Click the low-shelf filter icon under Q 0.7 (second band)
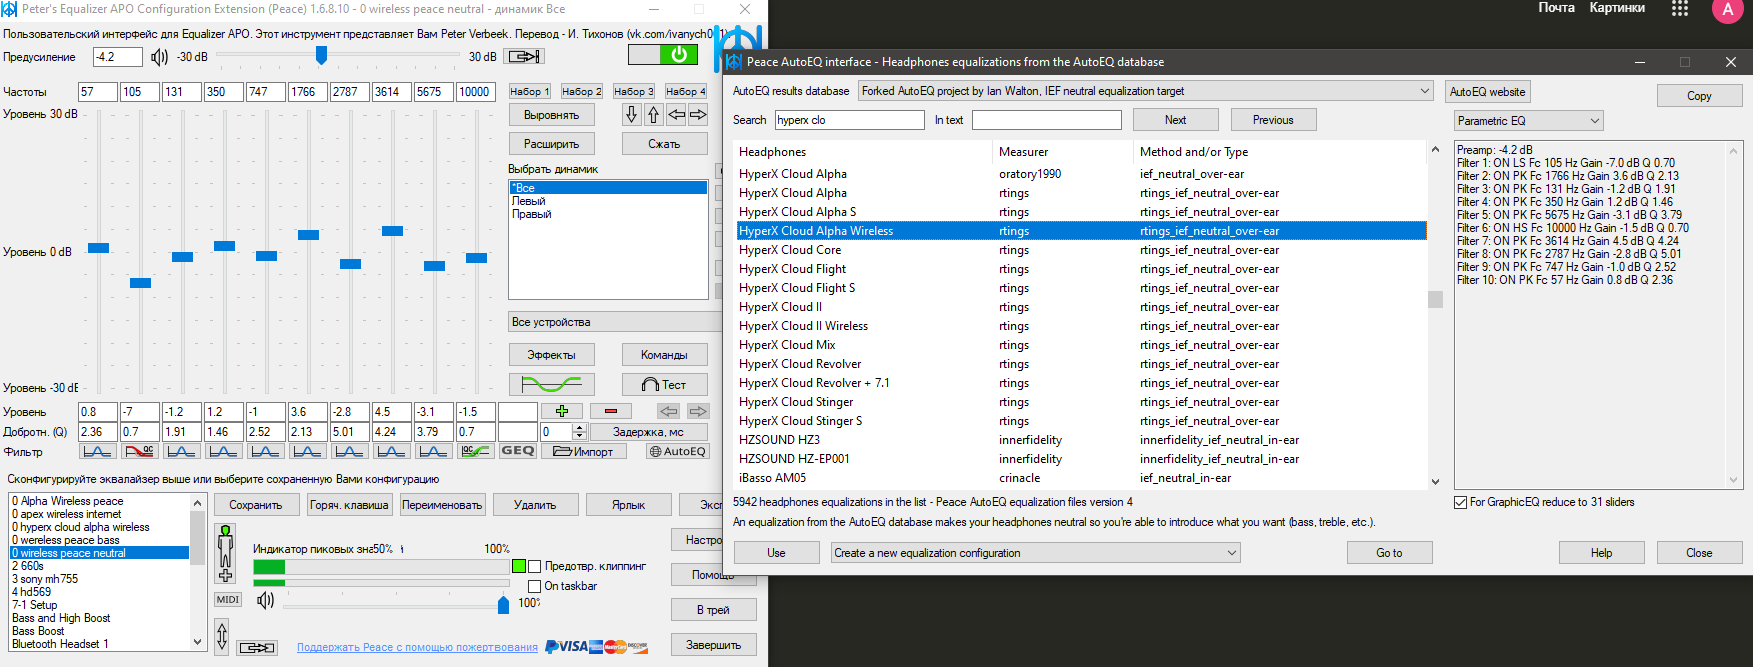The image size is (1753, 667). 139,451
